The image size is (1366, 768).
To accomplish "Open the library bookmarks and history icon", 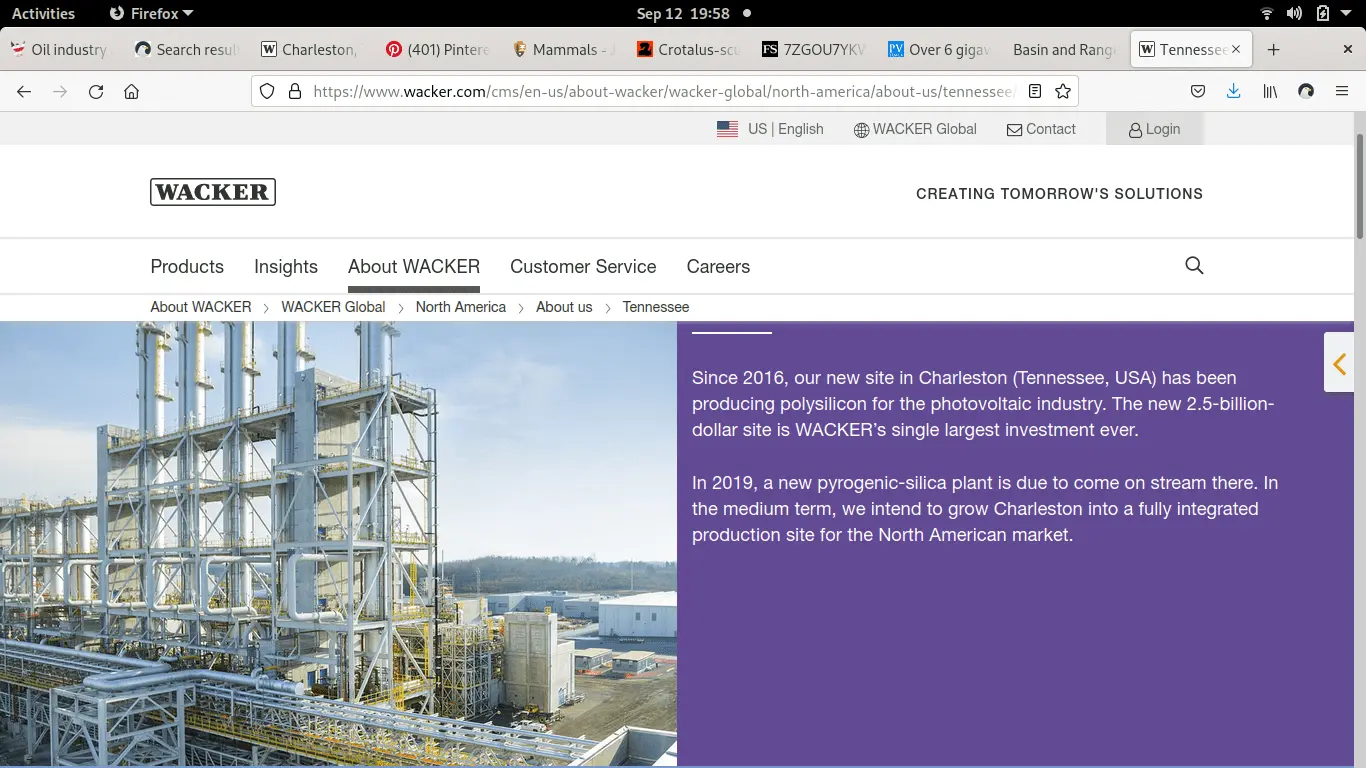I will (1270, 91).
